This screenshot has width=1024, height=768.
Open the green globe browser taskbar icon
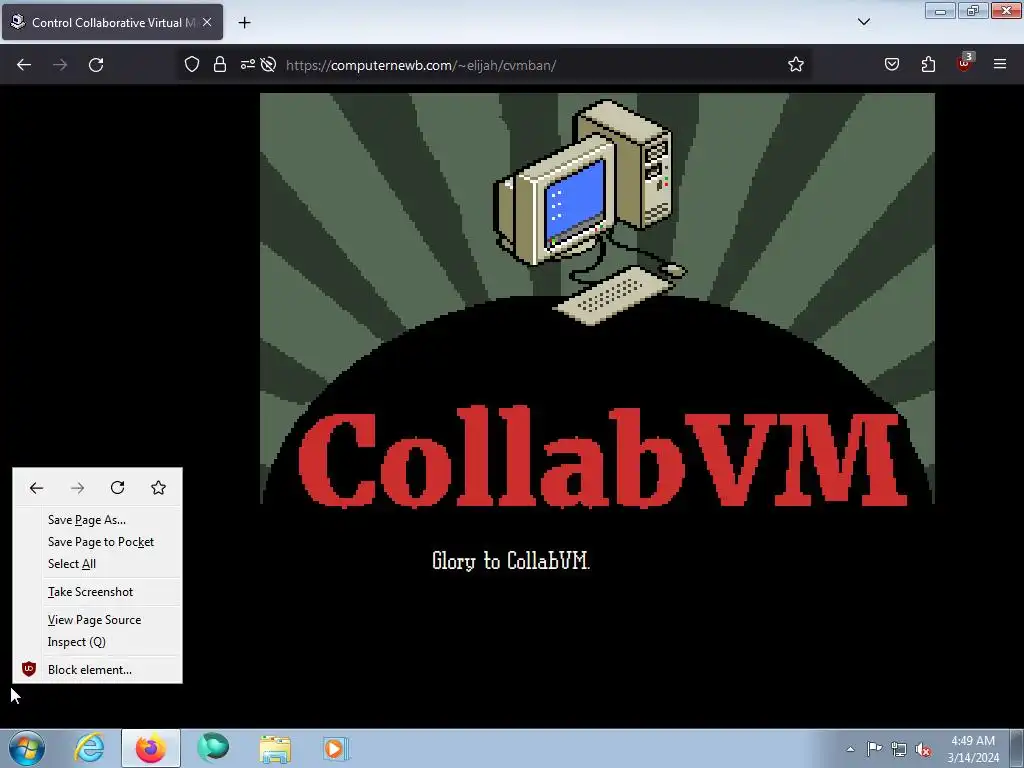pos(213,748)
